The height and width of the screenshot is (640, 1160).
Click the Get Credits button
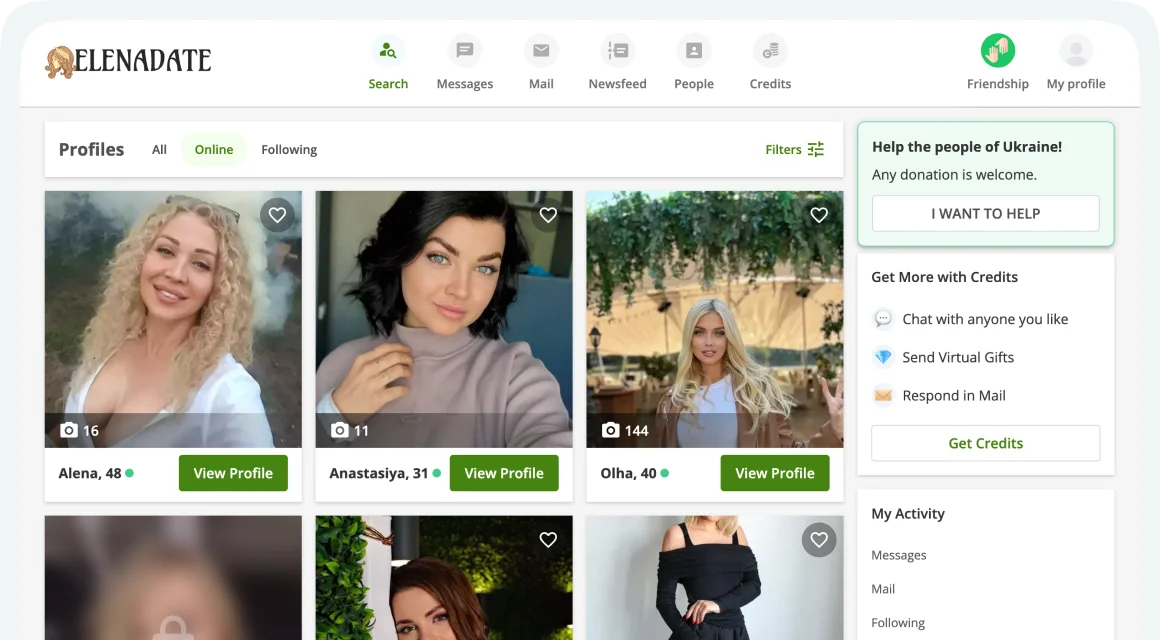tap(985, 443)
